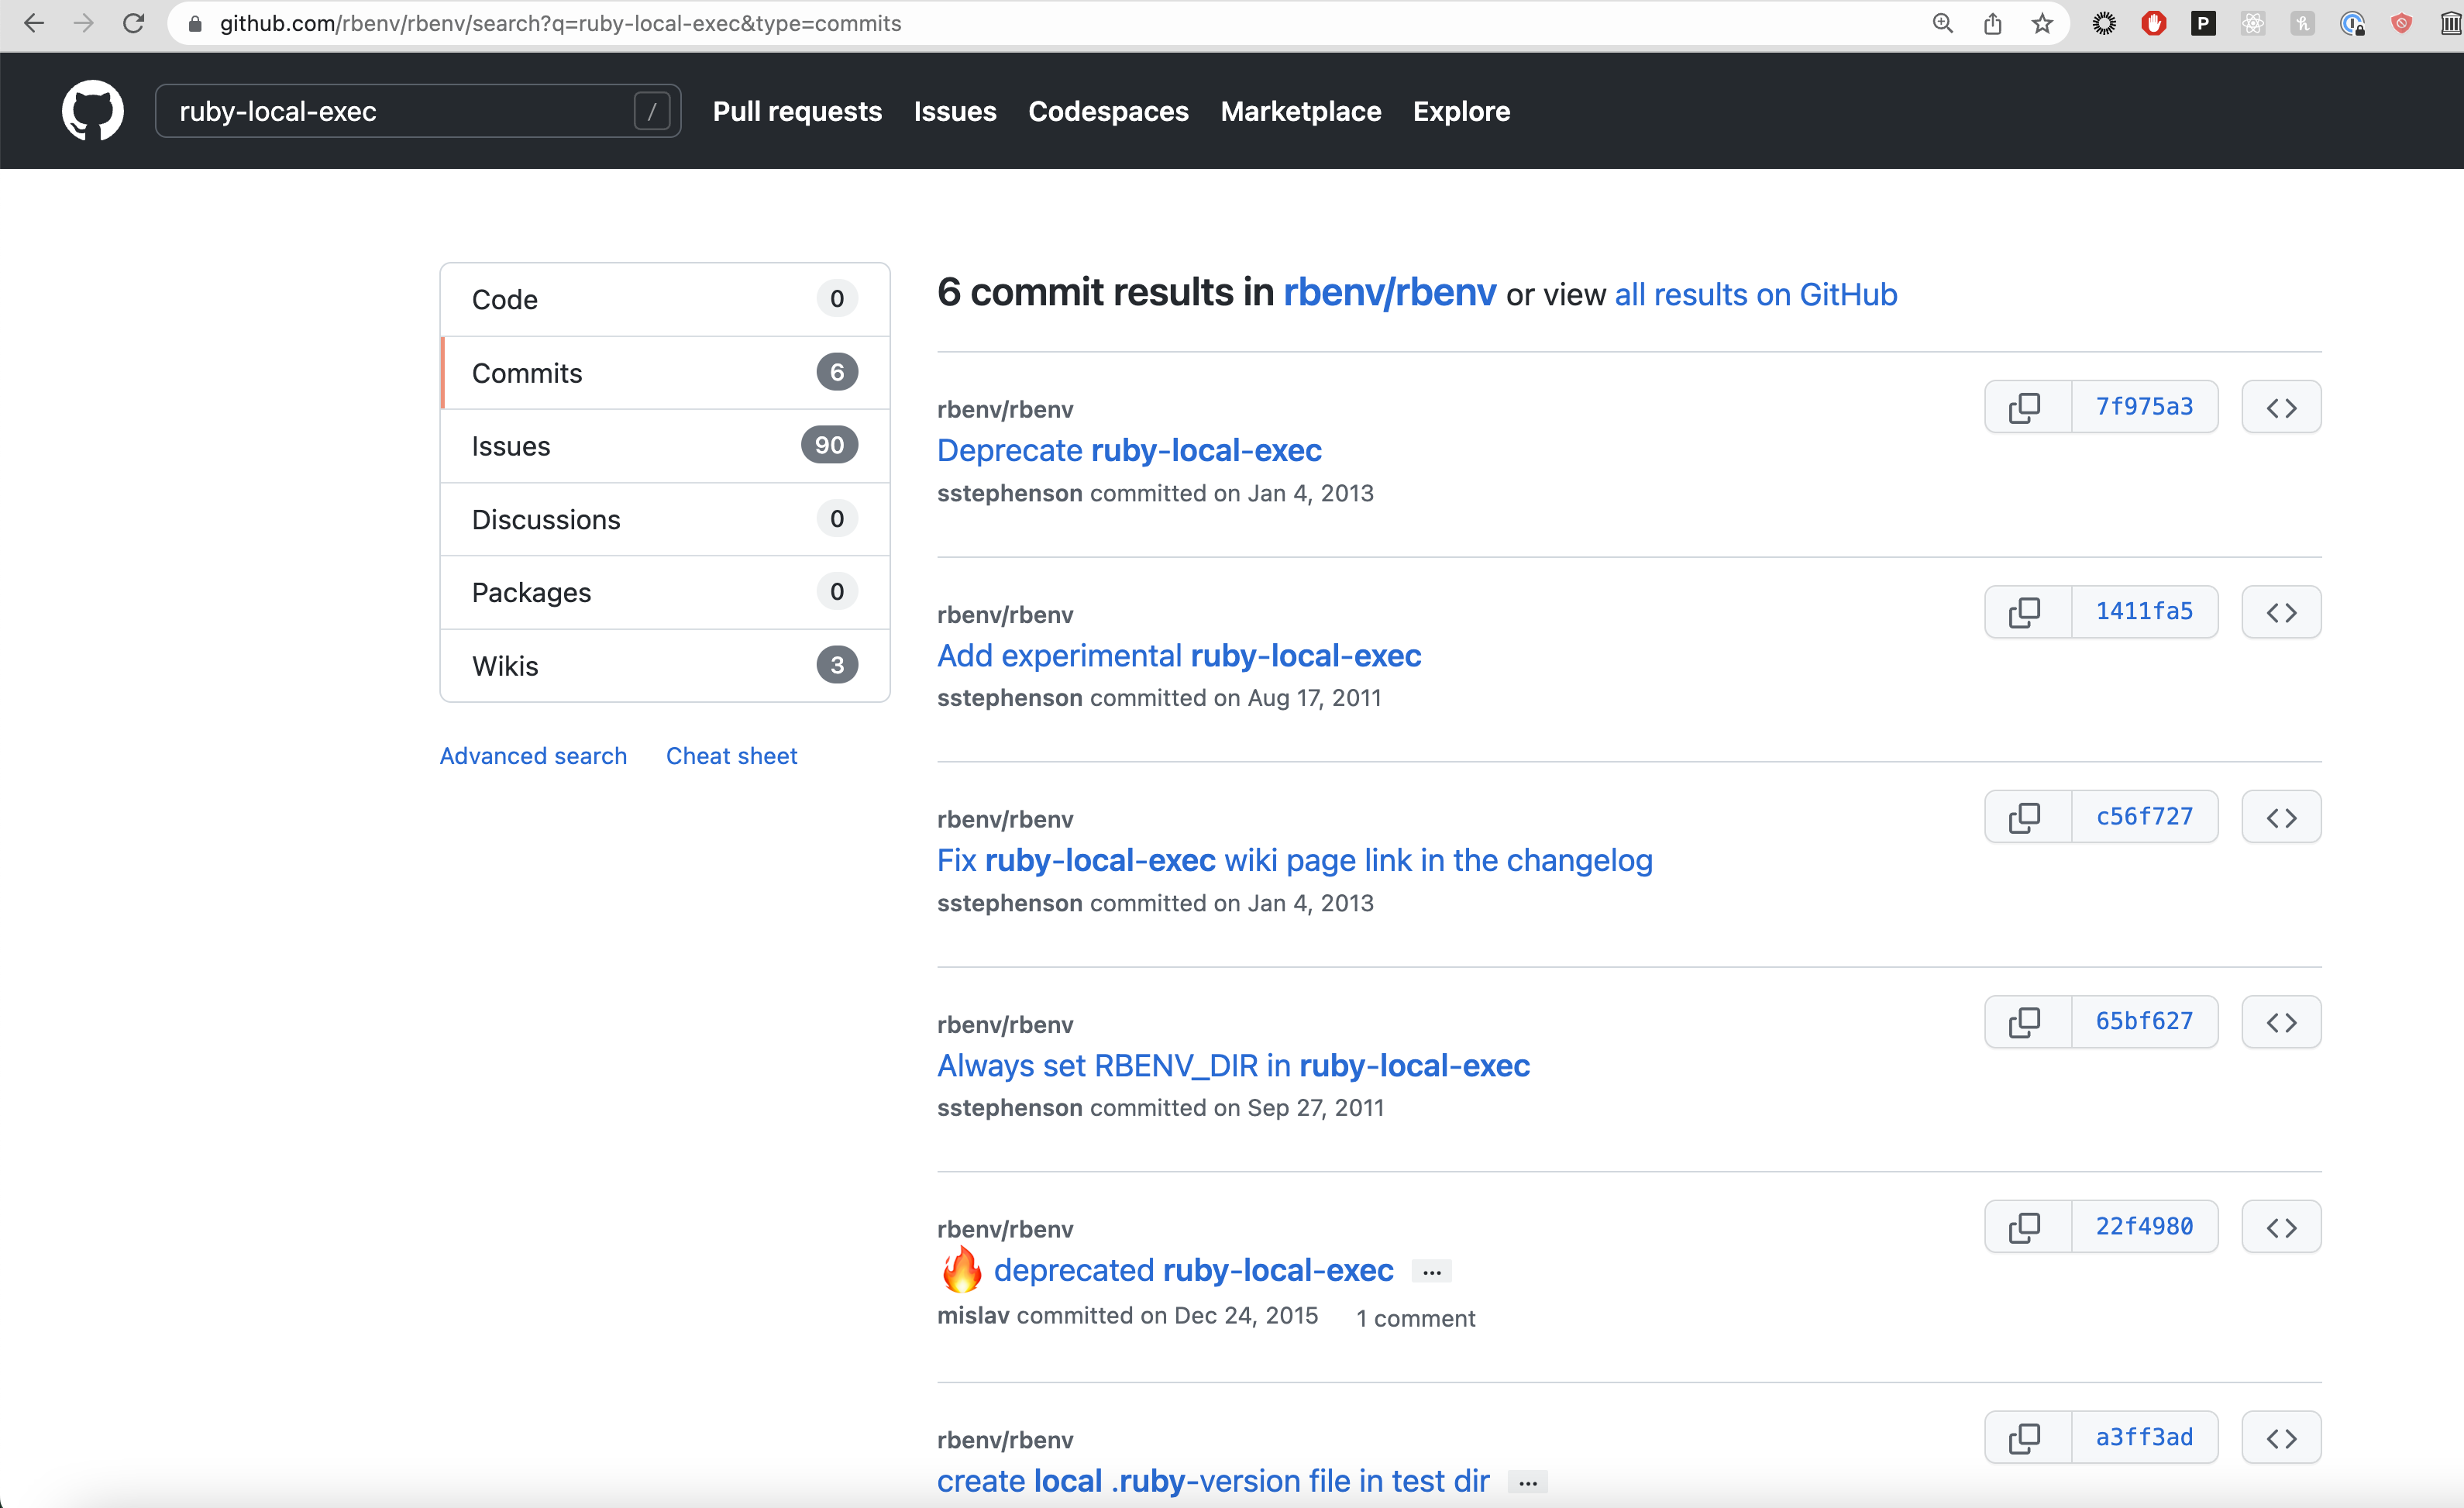The width and height of the screenshot is (2464, 1508).
Task: Click repository name above Deprecate ruby-local-exec
Action: pyautogui.click(x=1005, y=409)
